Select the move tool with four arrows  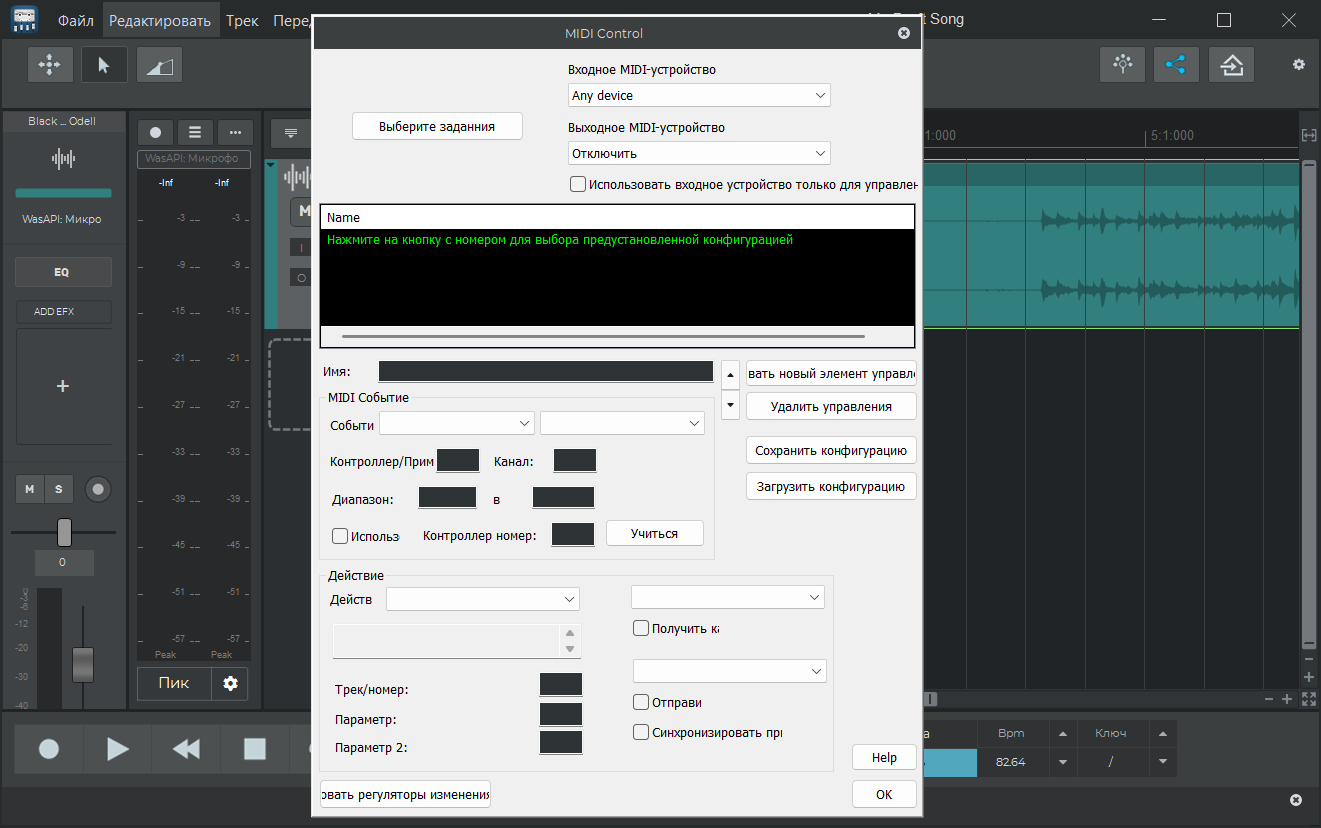tap(49, 65)
